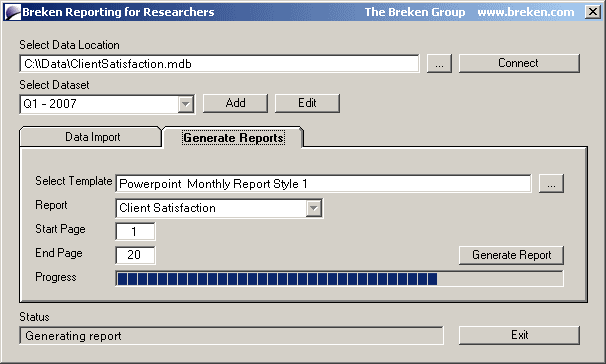Screen dimensions: 606x364
Task: Click the Generating report status field
Action: coord(231,336)
